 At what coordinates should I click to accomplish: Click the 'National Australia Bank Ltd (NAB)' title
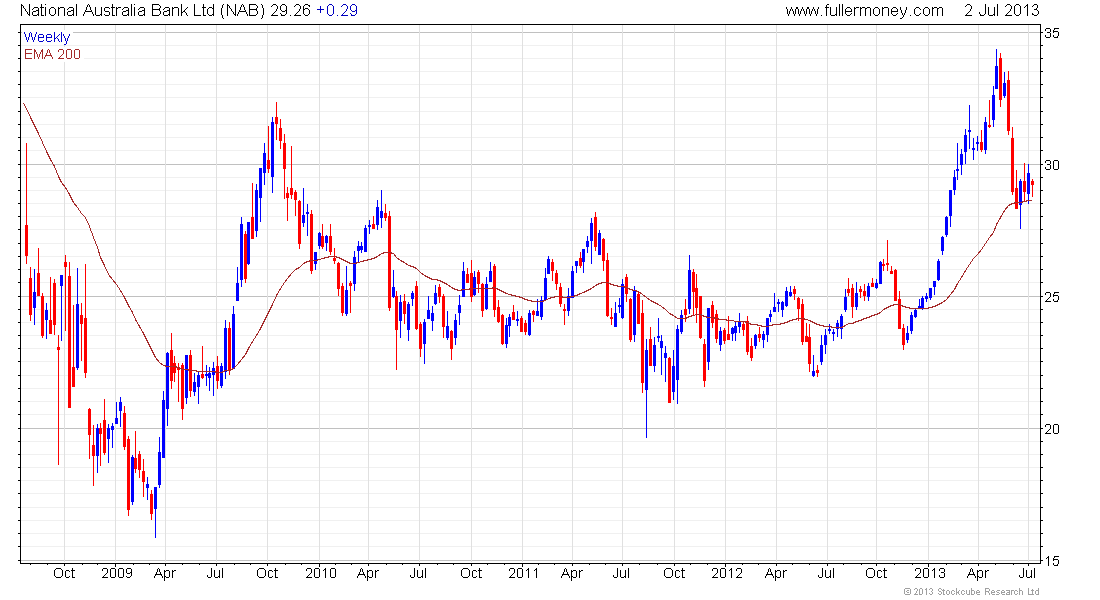tap(142, 11)
